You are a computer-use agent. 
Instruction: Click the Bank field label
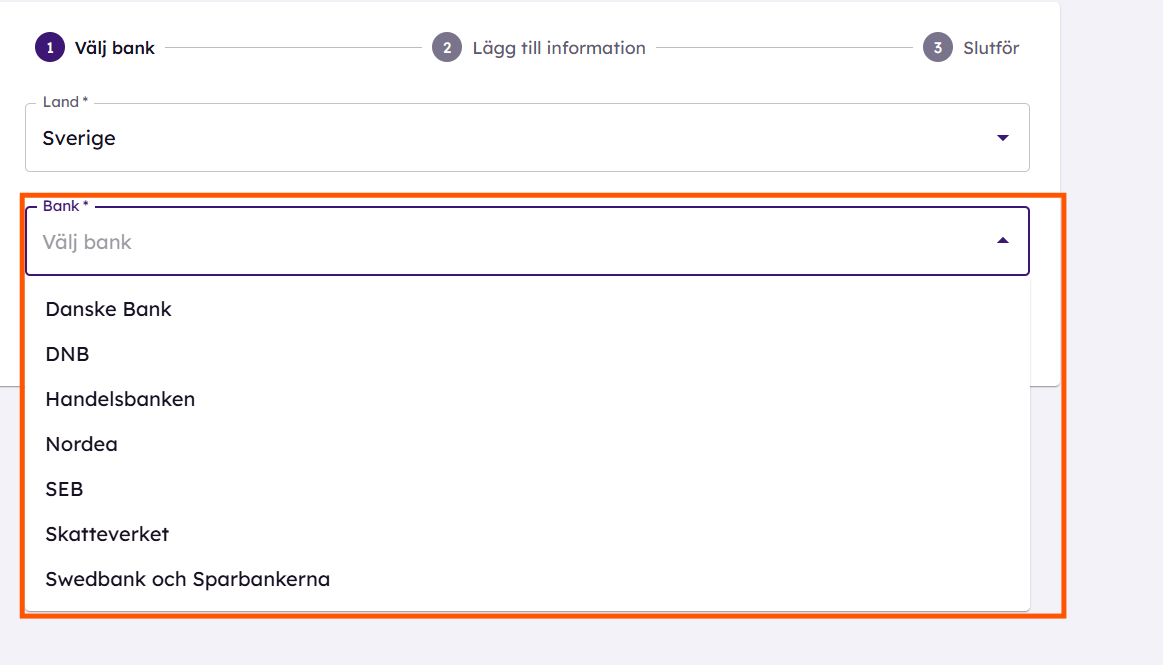(65, 206)
